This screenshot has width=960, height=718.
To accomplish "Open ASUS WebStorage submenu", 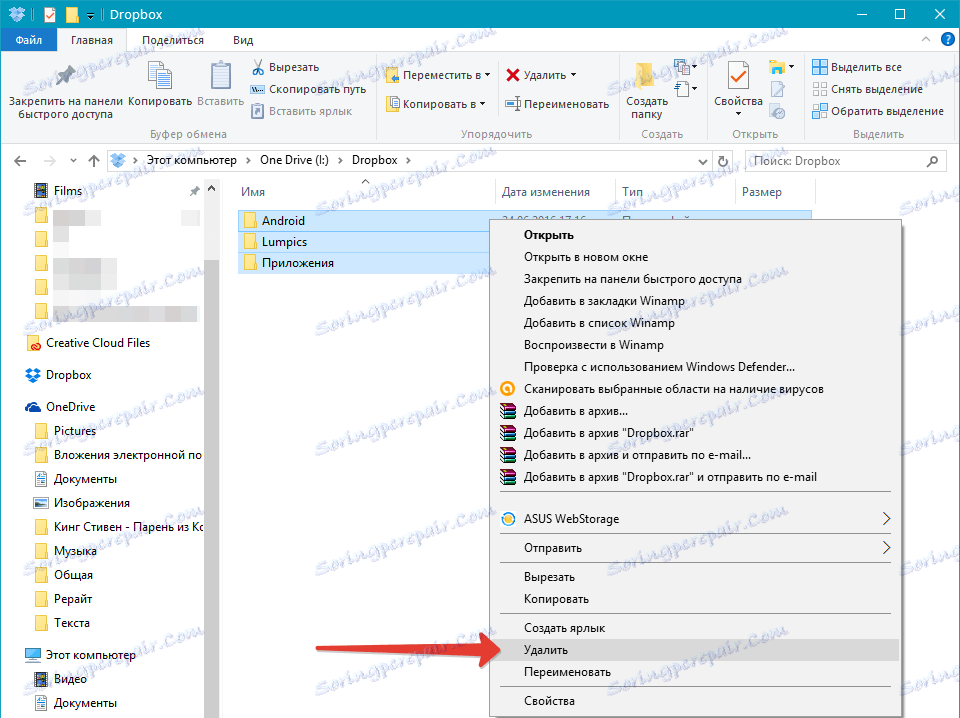I will point(696,519).
